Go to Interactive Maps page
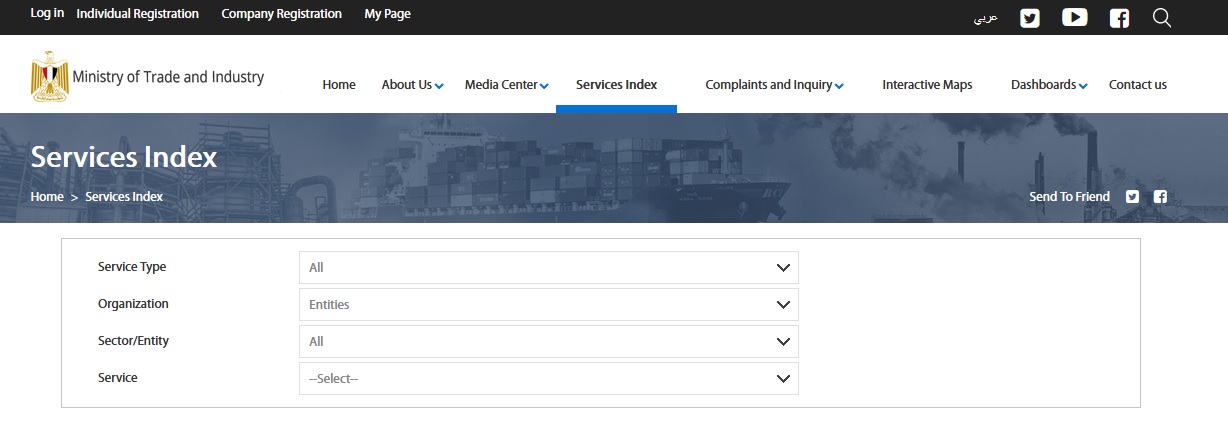1228x431 pixels. [x=926, y=85]
